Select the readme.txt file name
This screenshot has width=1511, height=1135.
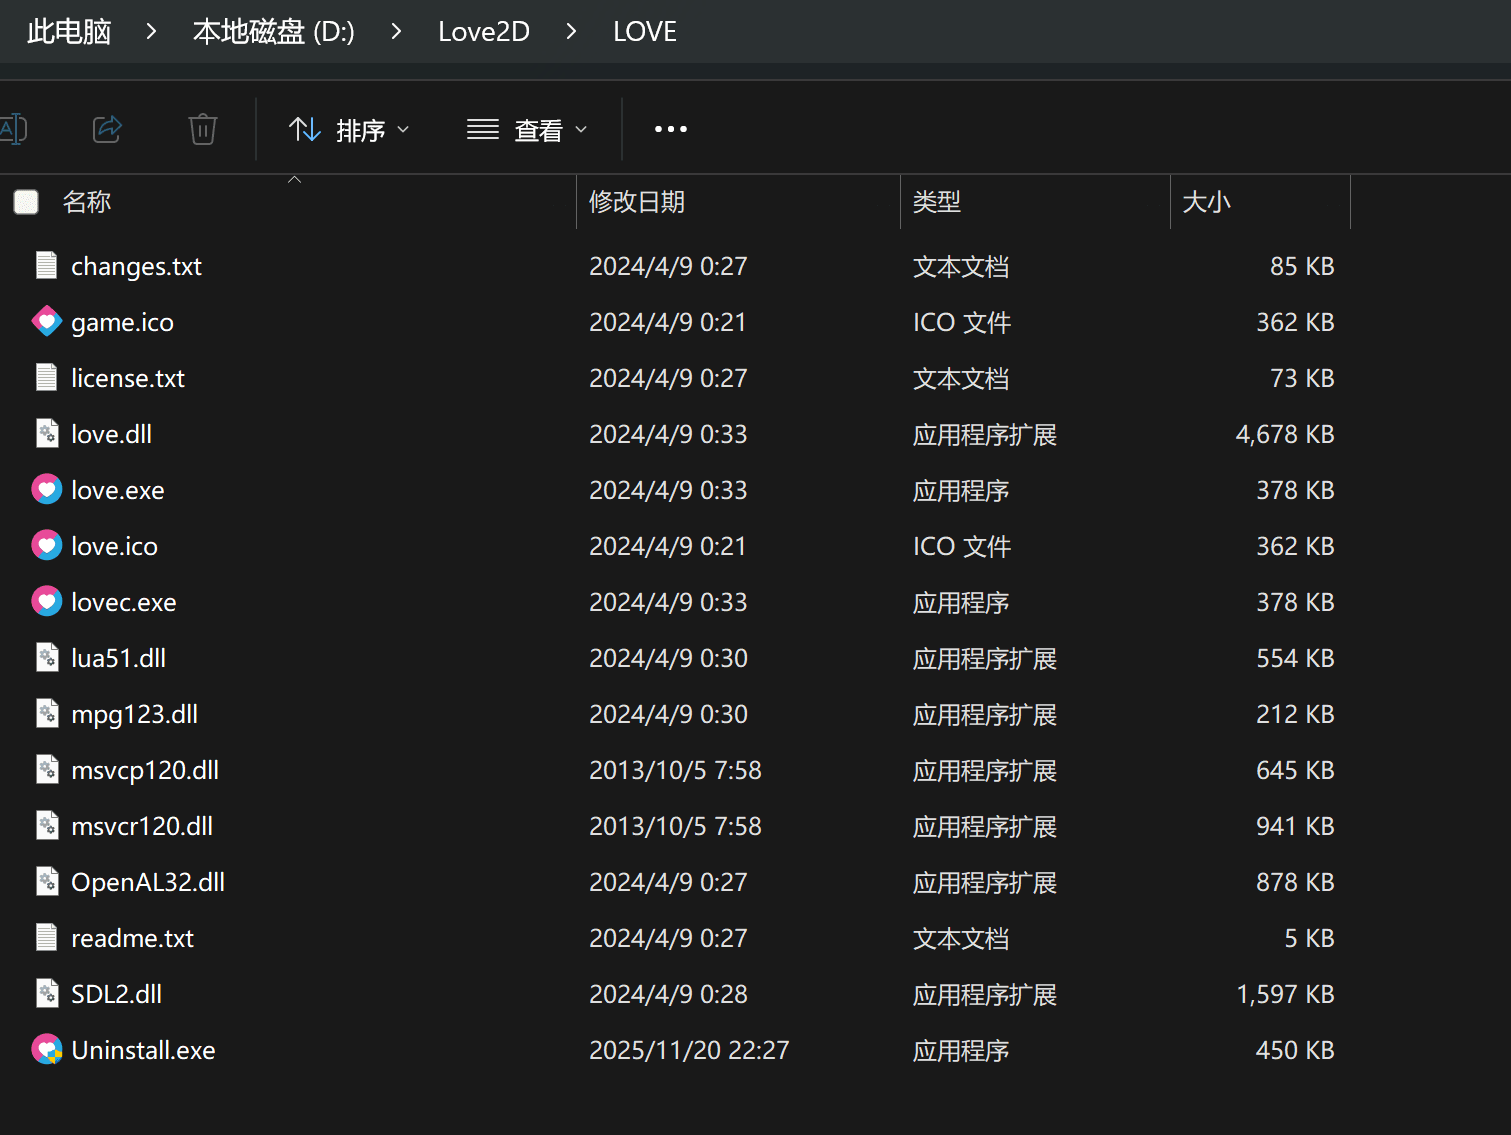[132, 938]
